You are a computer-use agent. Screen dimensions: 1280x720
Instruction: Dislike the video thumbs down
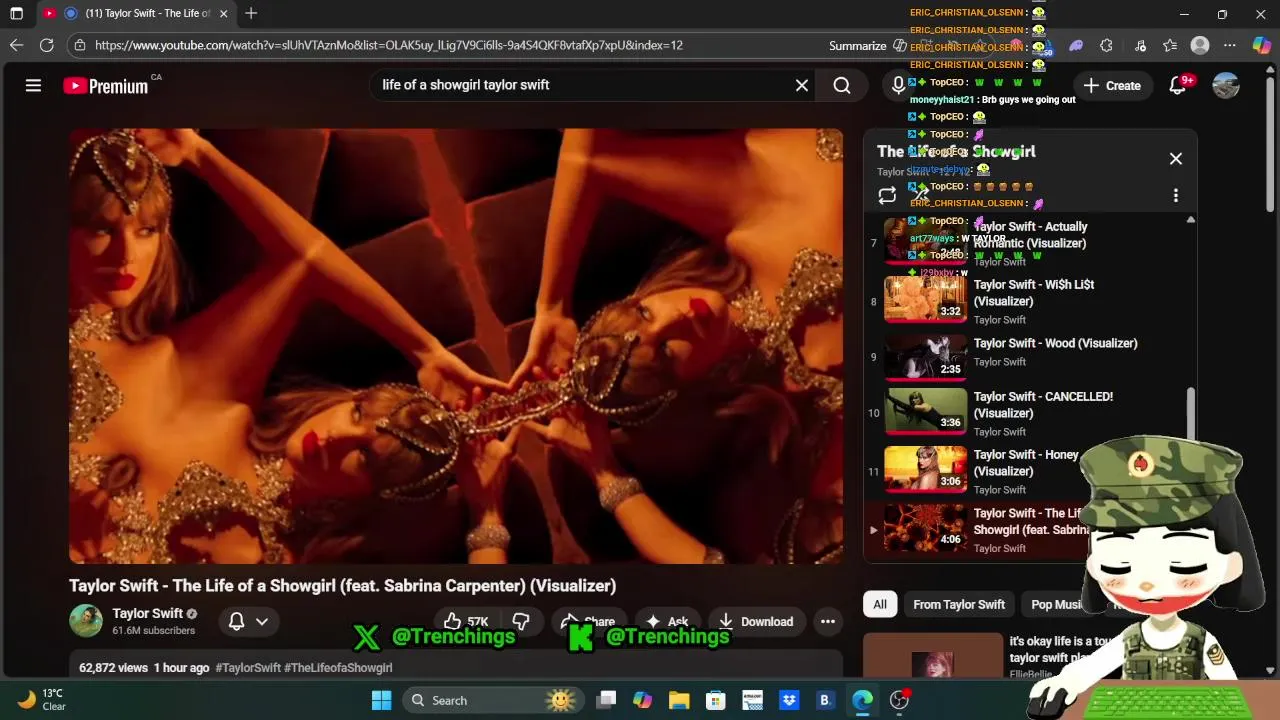point(520,621)
